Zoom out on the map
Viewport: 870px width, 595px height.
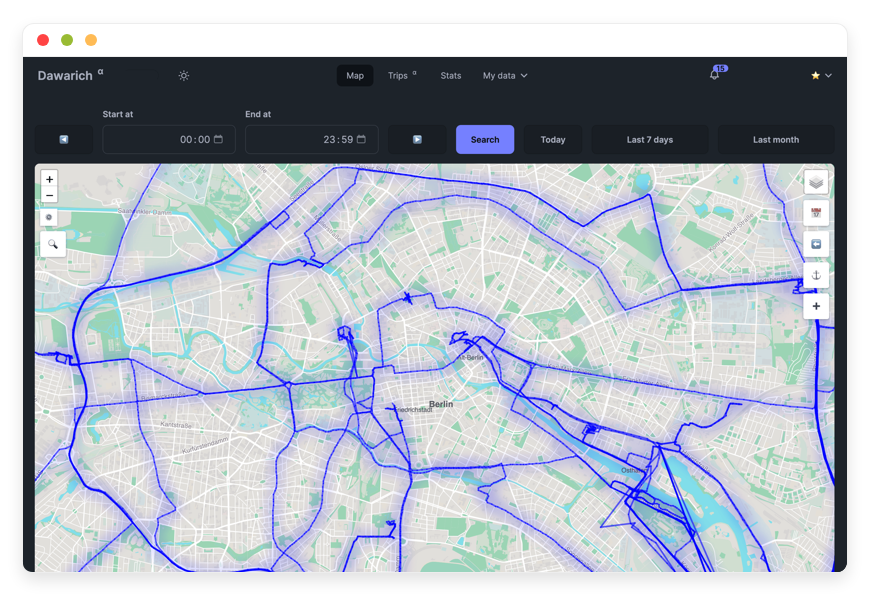pyautogui.click(x=49, y=195)
